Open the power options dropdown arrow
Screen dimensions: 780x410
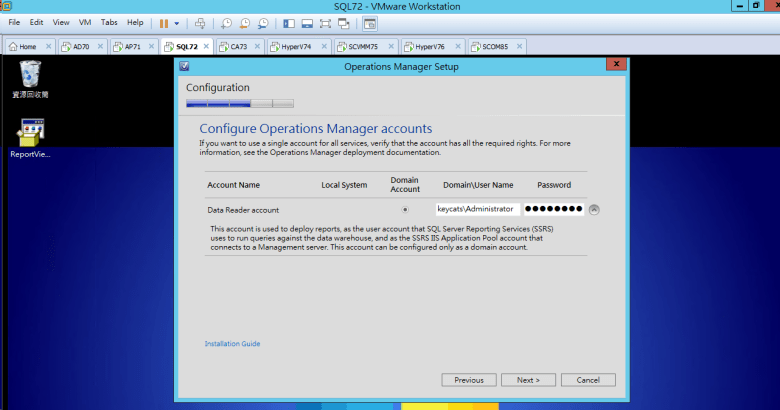pyautogui.click(x=177, y=22)
